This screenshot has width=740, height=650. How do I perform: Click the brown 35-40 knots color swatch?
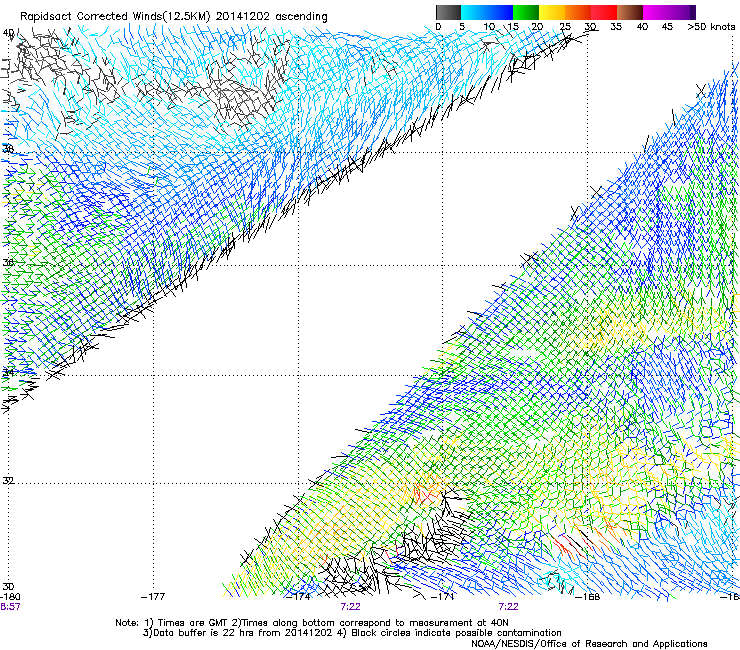point(630,12)
